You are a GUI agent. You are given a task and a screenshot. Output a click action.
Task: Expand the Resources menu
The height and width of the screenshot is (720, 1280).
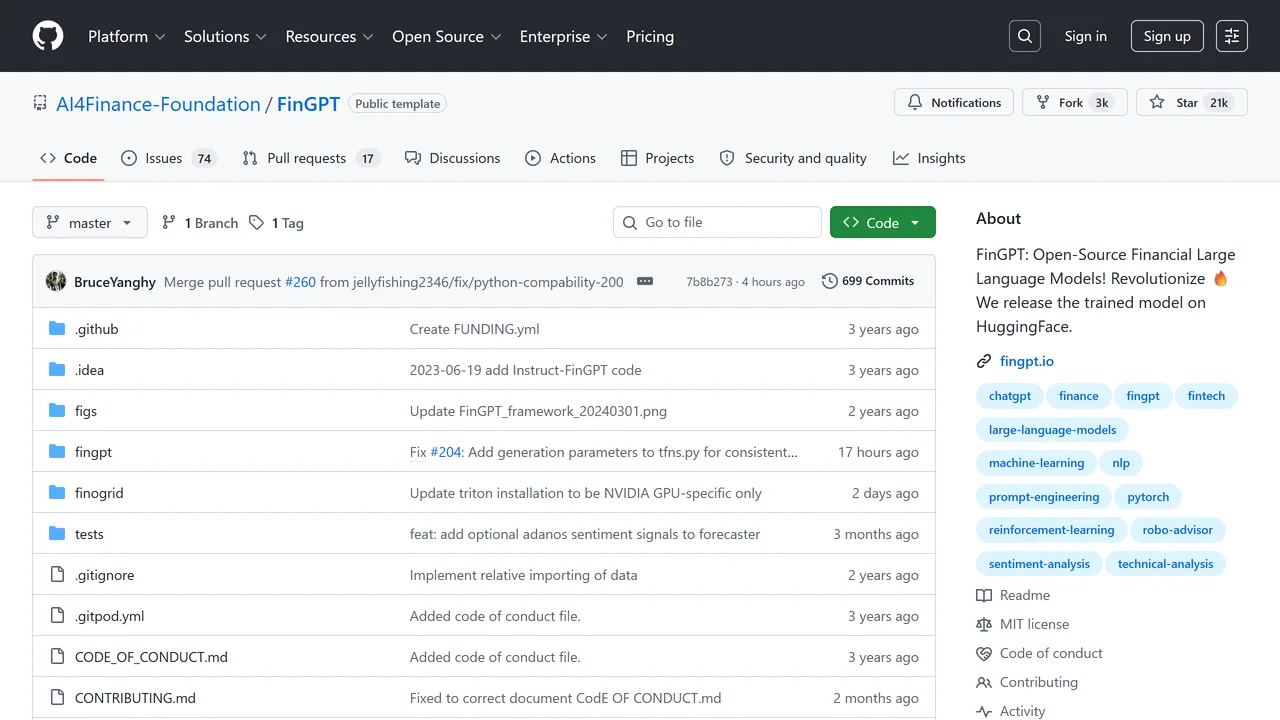point(329,36)
